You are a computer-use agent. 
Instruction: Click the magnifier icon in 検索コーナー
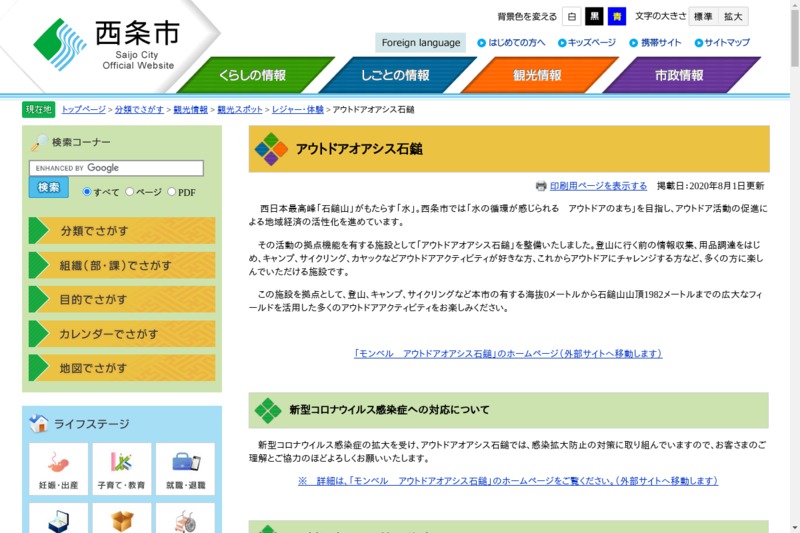[40, 143]
